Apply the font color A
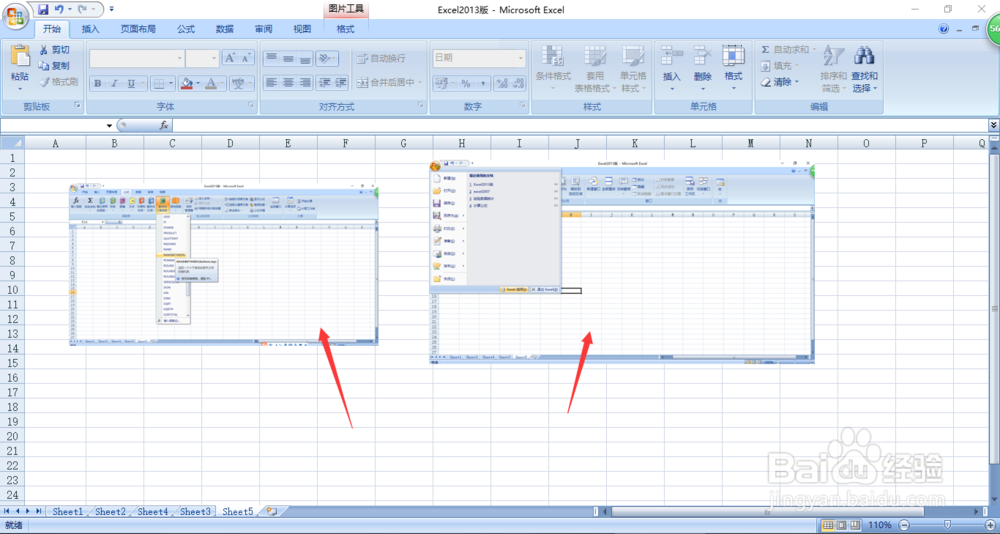Screen dimensions: 1000x534 [x=210, y=84]
